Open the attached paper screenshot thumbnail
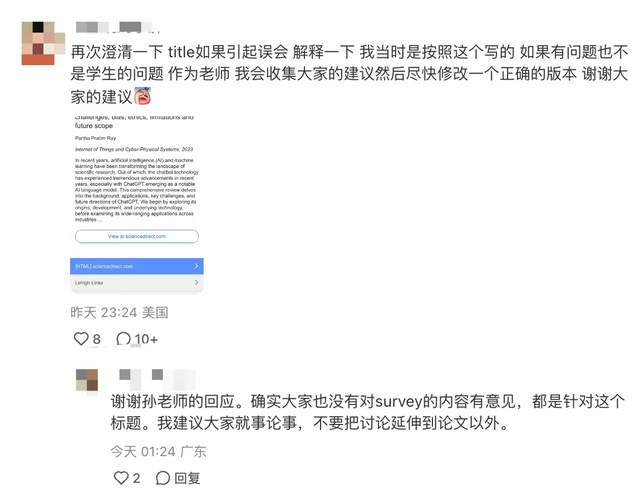The image size is (640, 494). tap(137, 203)
